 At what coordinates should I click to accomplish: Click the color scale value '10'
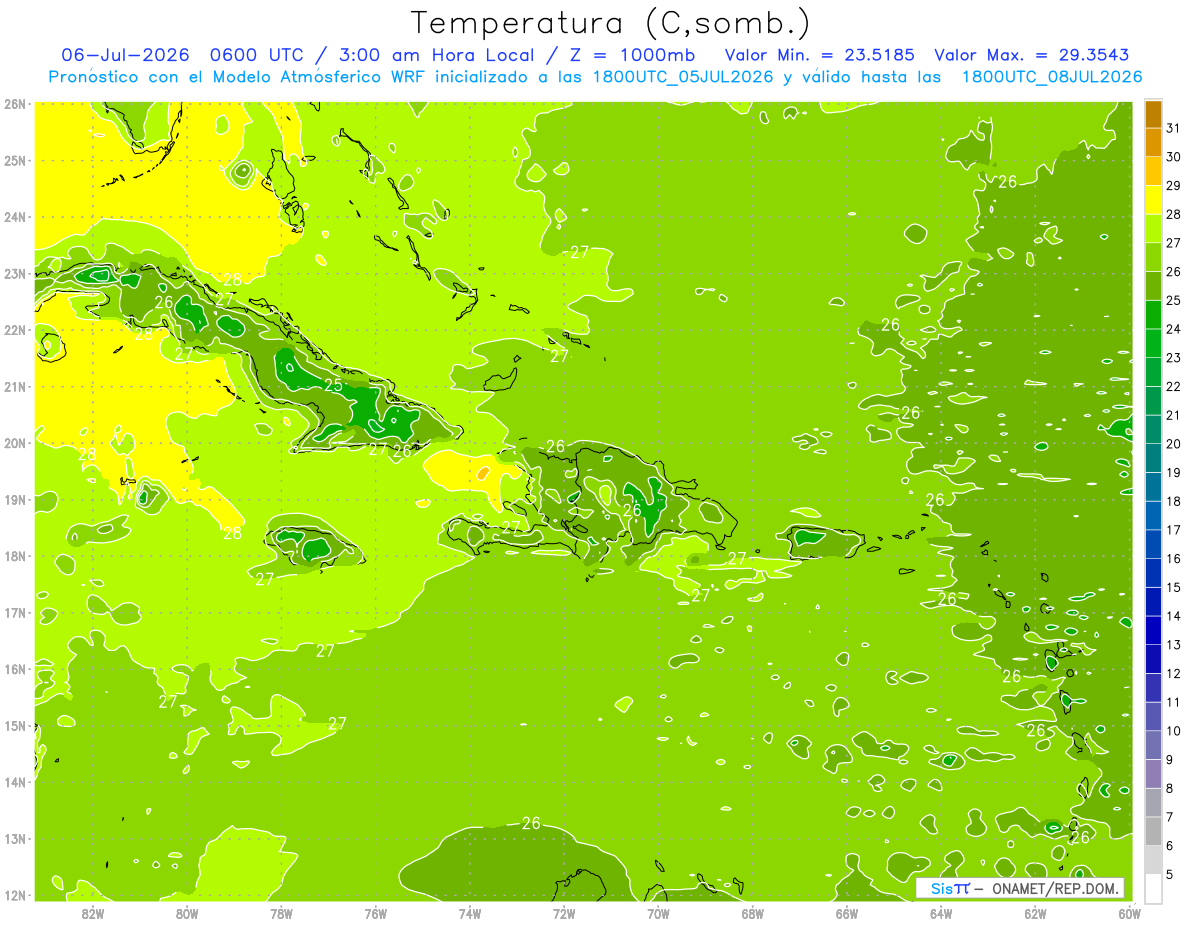pyautogui.click(x=1173, y=731)
